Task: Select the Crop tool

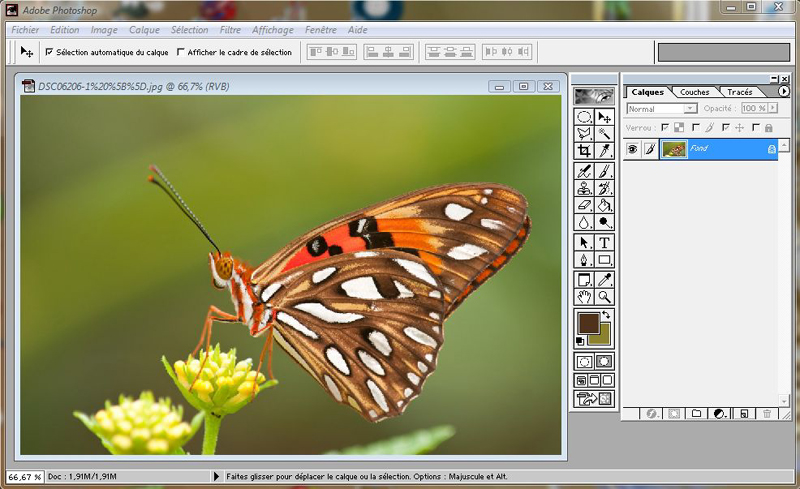Action: tap(584, 151)
